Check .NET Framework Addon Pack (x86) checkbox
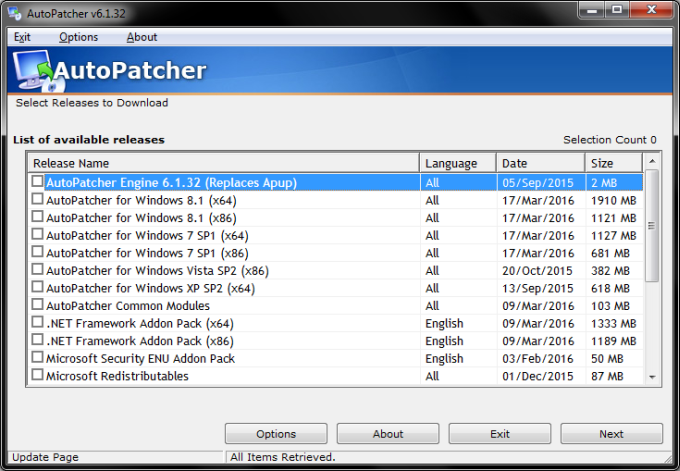 tap(38, 340)
